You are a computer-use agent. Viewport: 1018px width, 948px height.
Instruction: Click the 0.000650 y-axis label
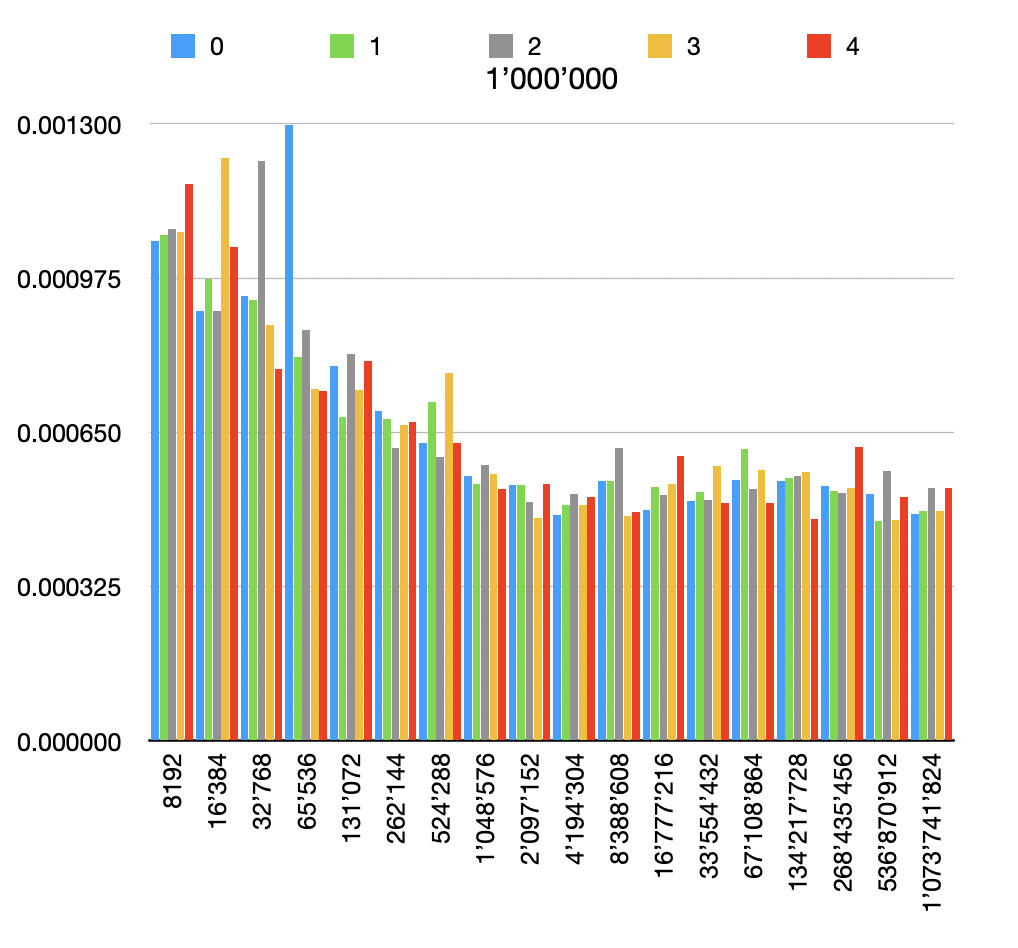coord(69,433)
